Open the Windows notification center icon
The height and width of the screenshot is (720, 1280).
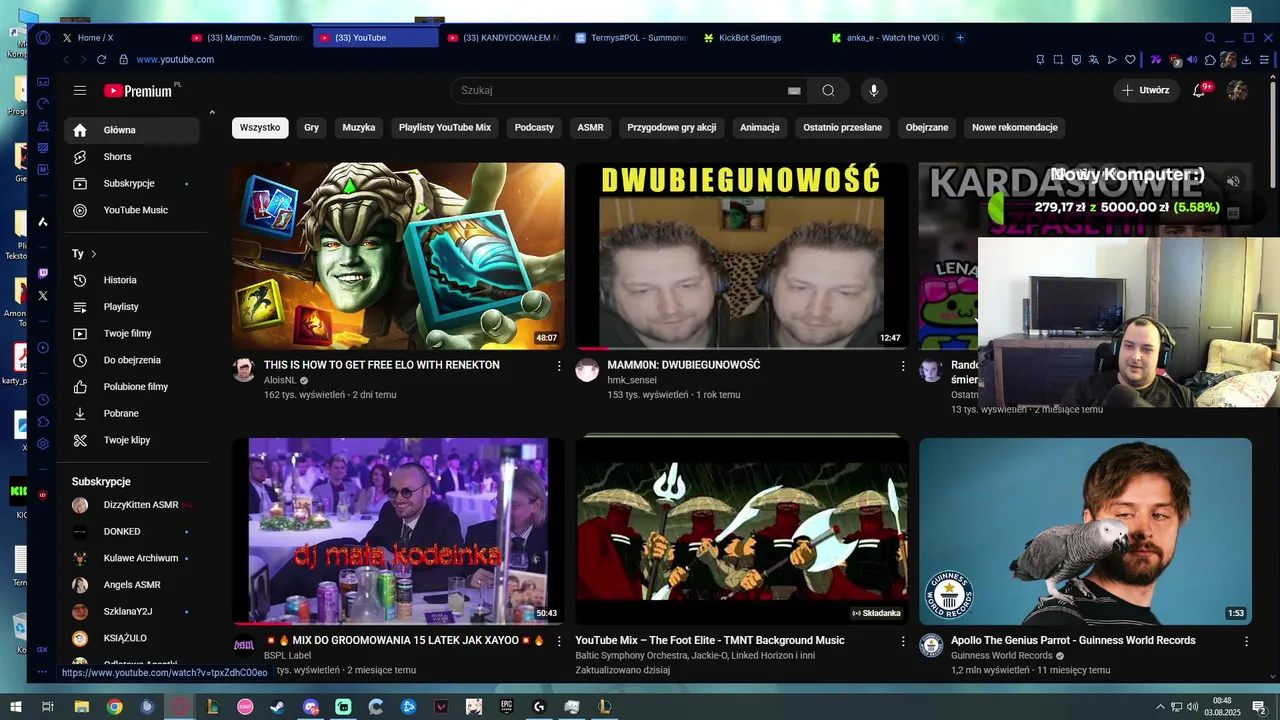coord(1259,707)
